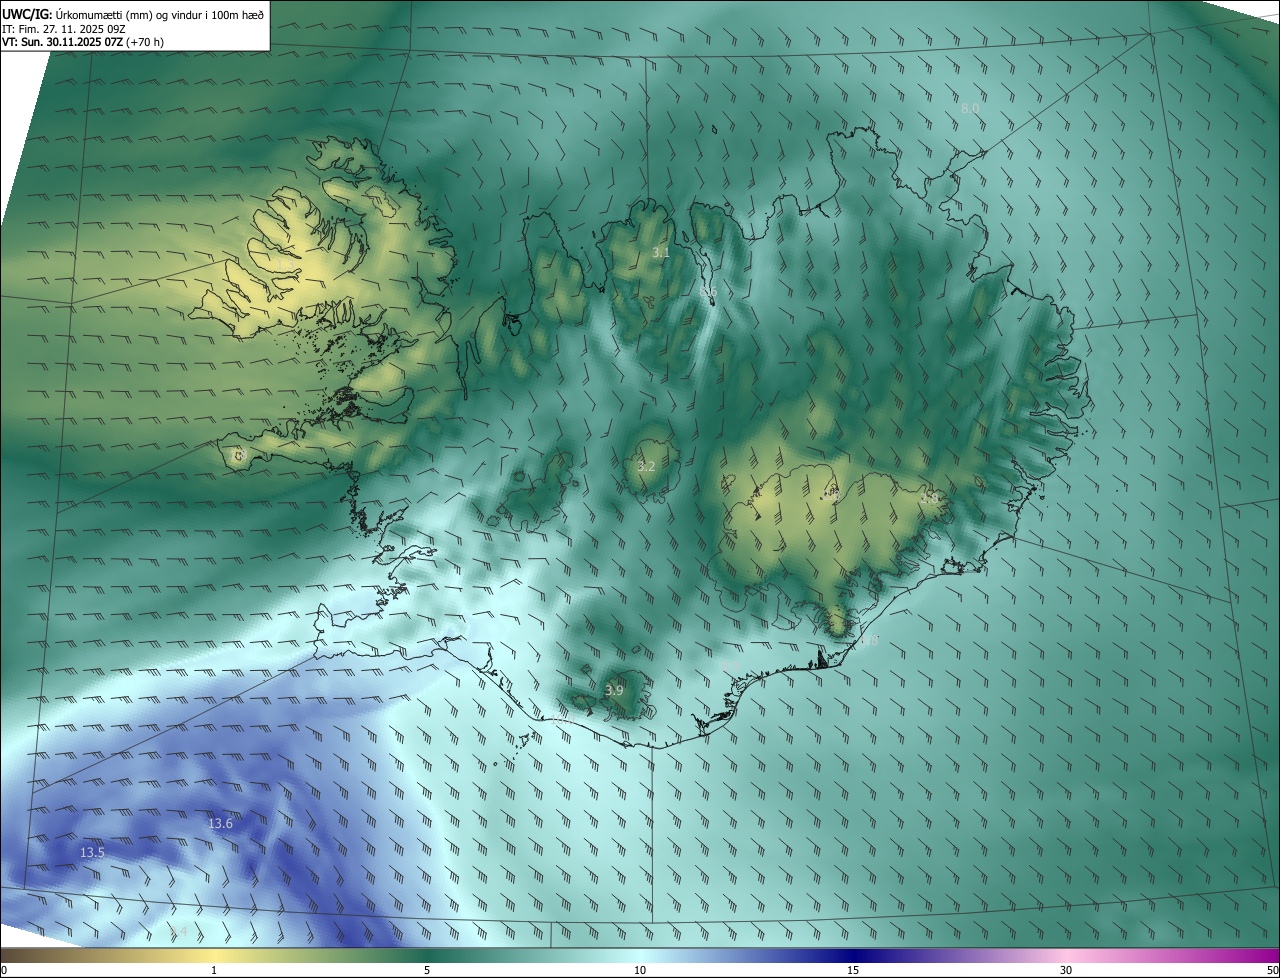
Task: Click the "3.9" value label on the map
Action: pyautogui.click(x=614, y=690)
